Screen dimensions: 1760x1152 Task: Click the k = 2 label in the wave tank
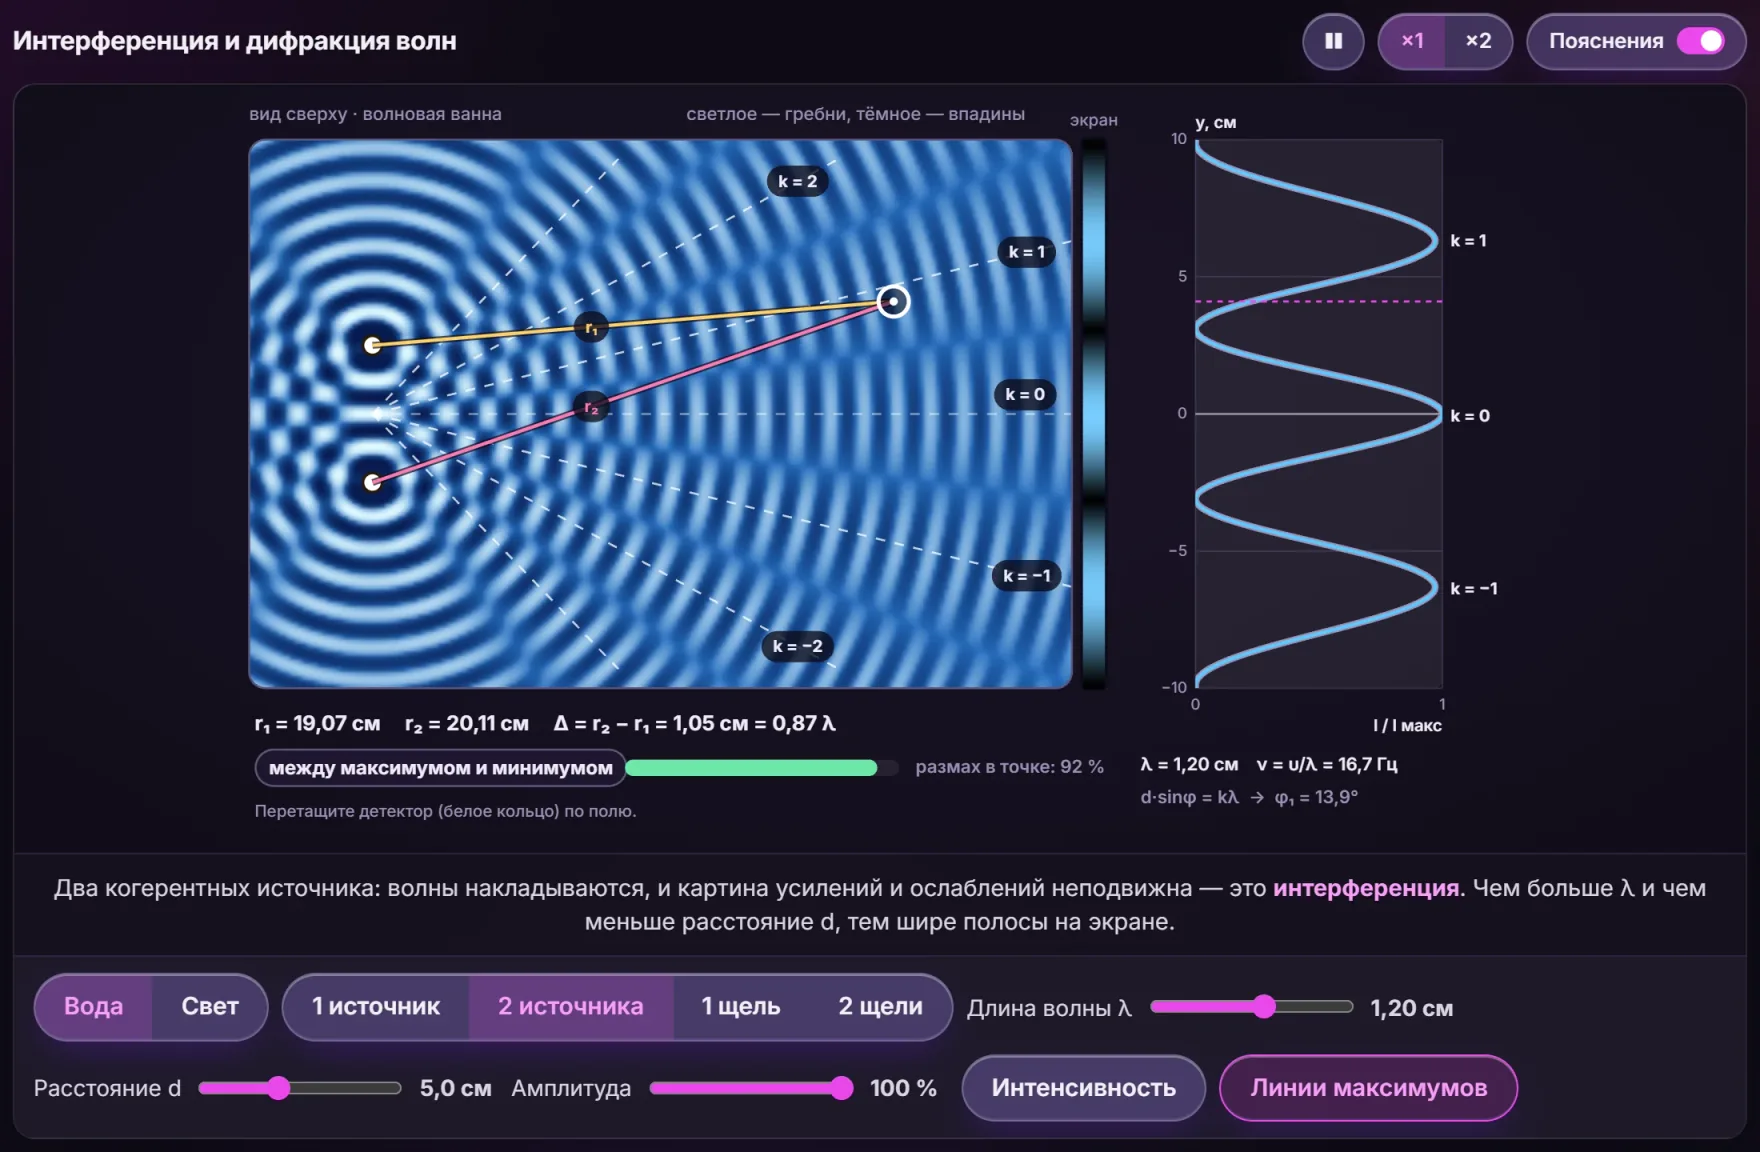(798, 181)
